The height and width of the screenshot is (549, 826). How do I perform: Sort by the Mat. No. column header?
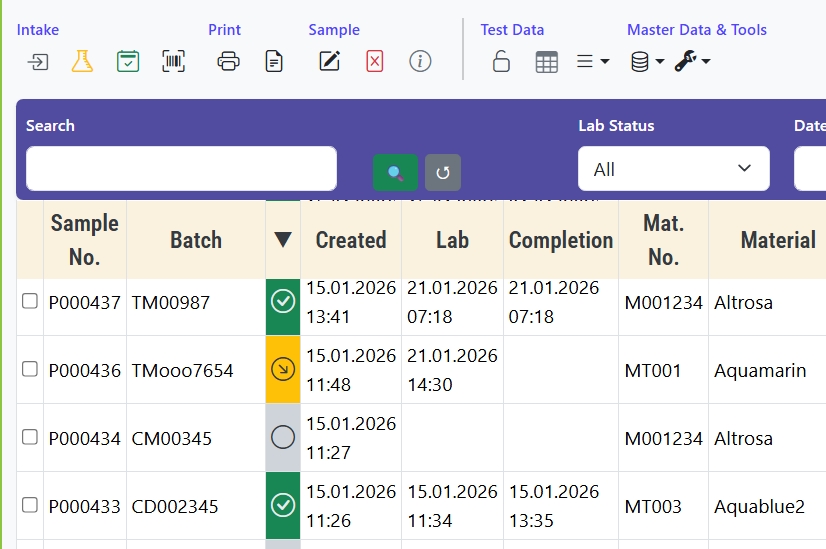(663, 240)
